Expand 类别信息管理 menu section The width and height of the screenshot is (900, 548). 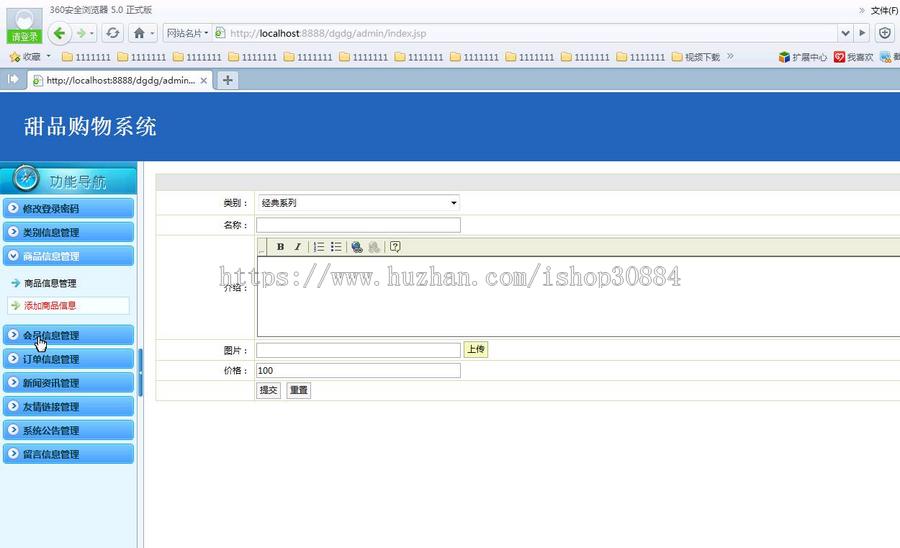tap(68, 232)
